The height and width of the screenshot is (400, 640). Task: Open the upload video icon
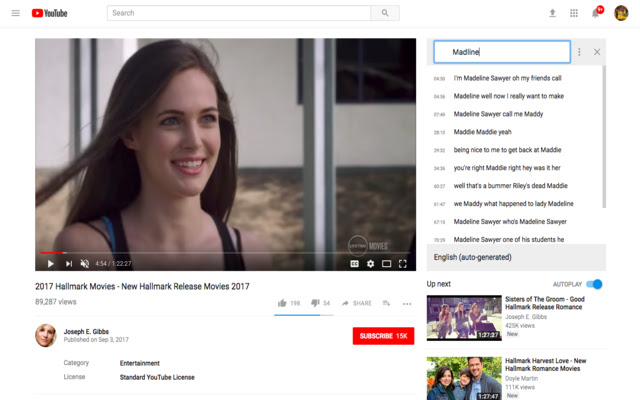(552, 13)
